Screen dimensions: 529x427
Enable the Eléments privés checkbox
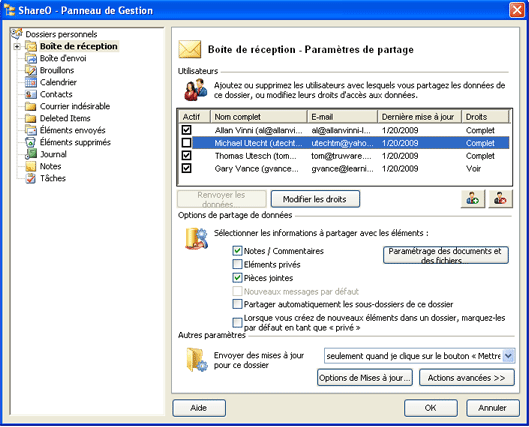[237, 264]
